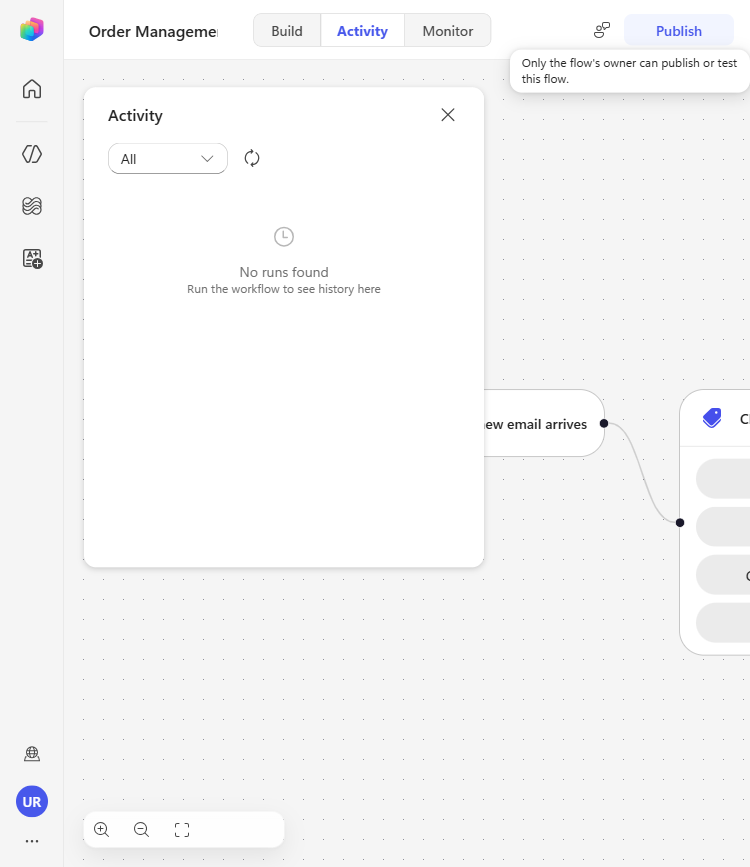Open the Home page from sidebar
Screen dimensions: 750x867
(32, 89)
